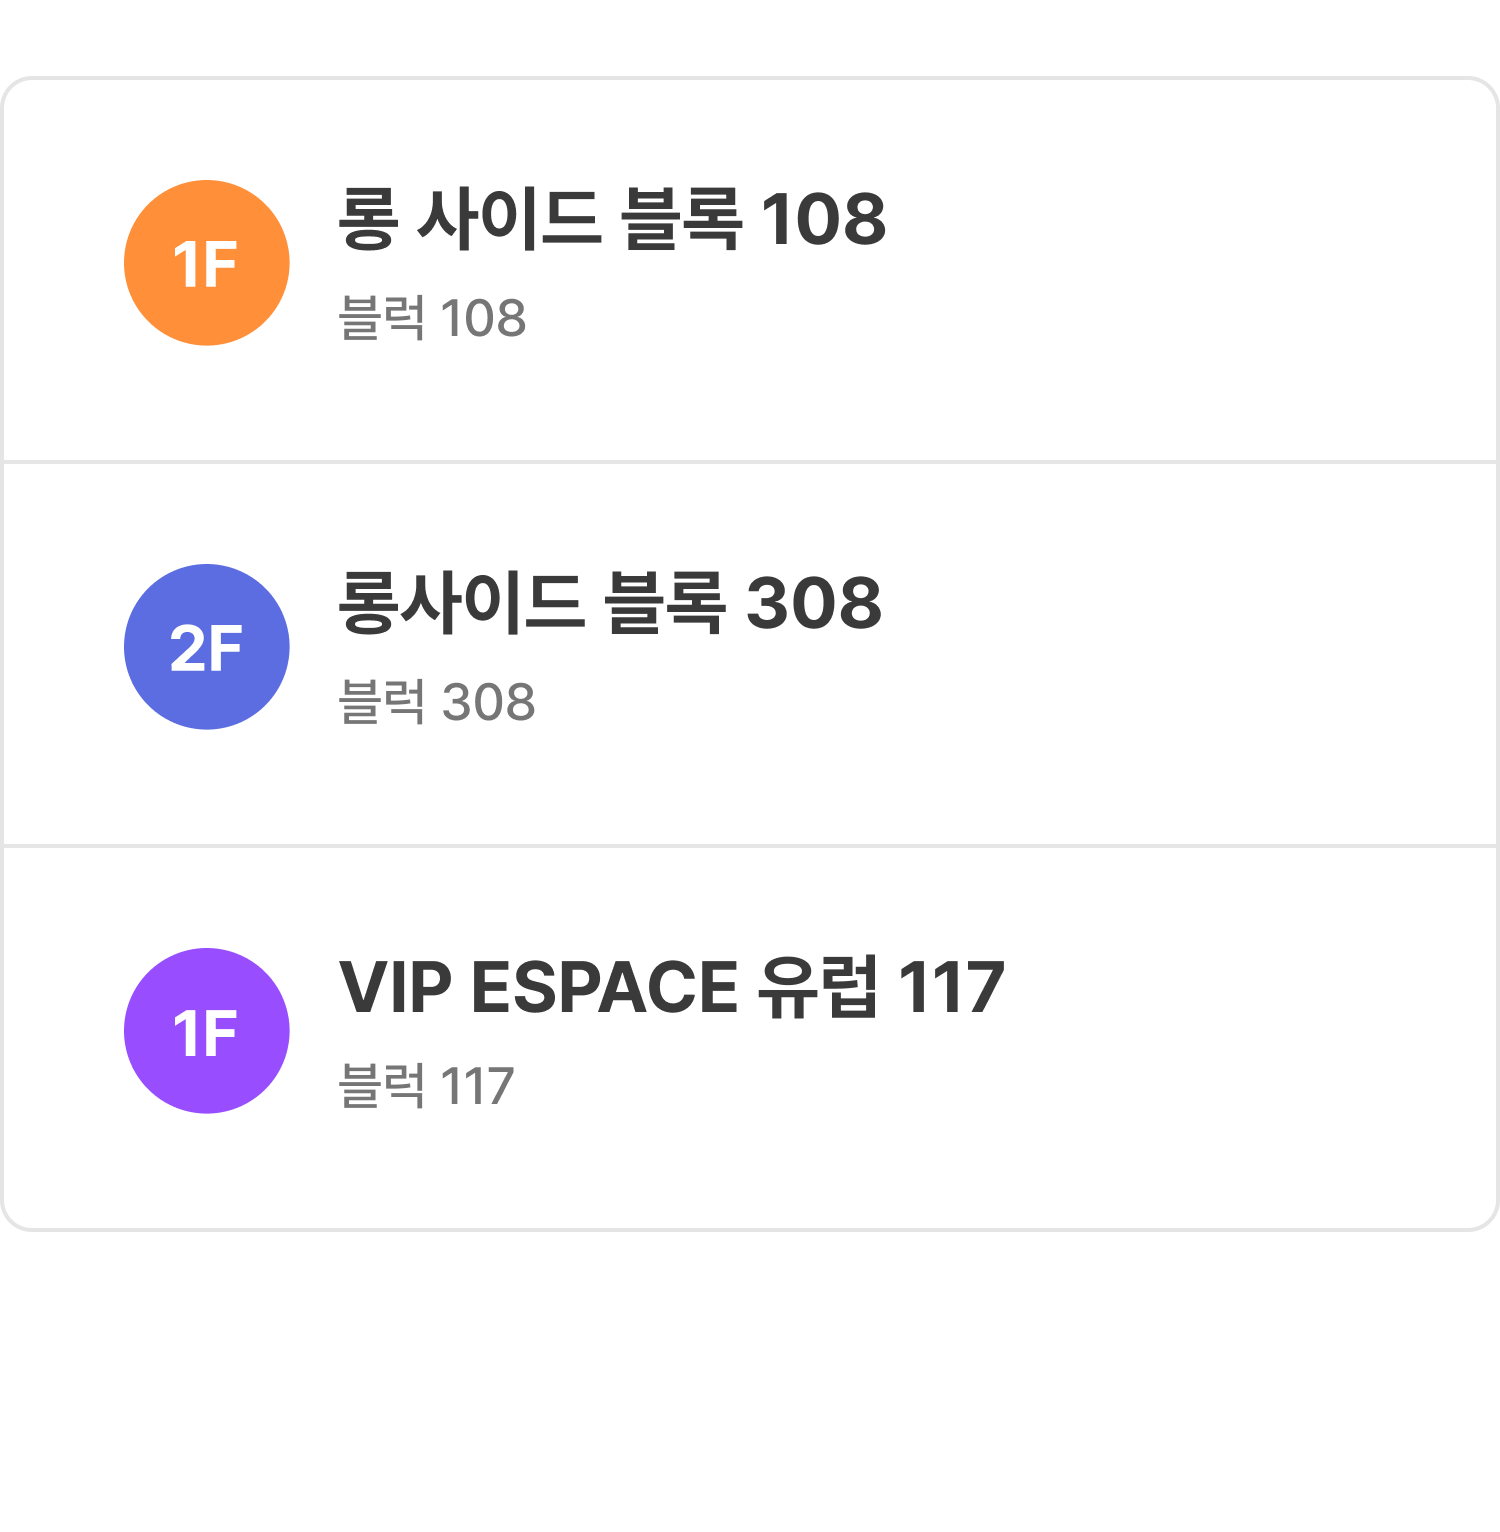
Task: Pick the orange circle beside block 108
Action: coord(207,263)
